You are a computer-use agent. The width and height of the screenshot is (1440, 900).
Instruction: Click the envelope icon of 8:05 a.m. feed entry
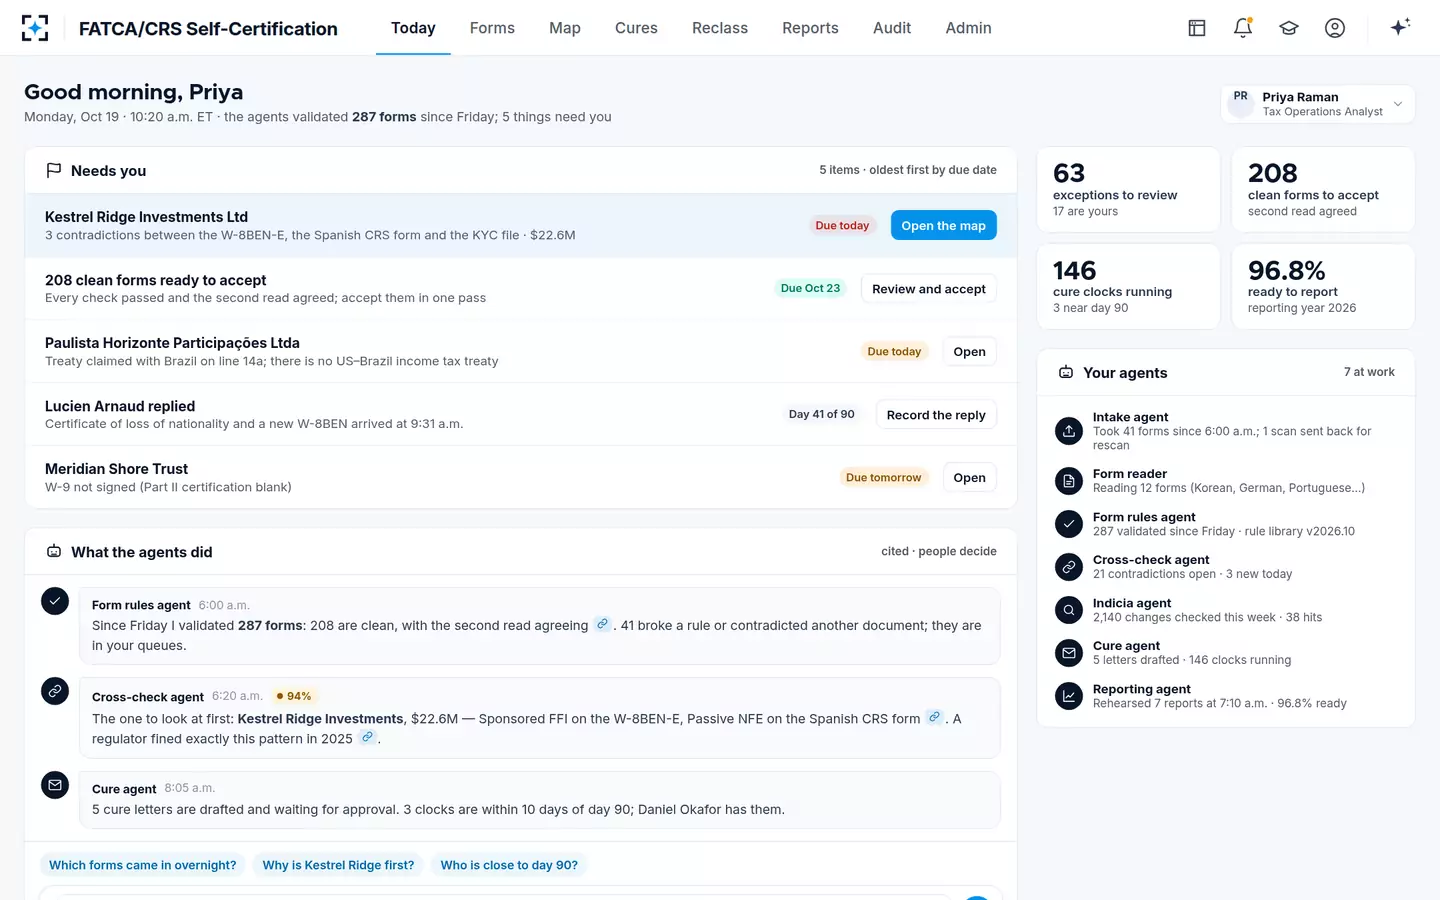coord(55,785)
